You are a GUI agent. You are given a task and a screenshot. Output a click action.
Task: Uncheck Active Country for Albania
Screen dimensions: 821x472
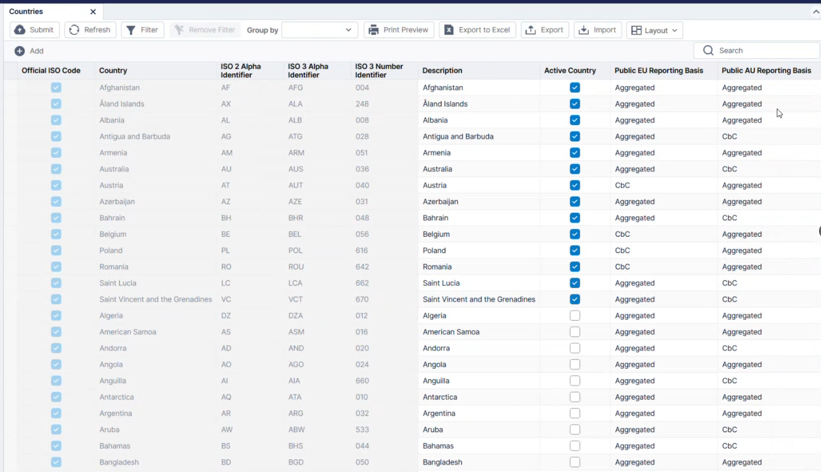575,120
